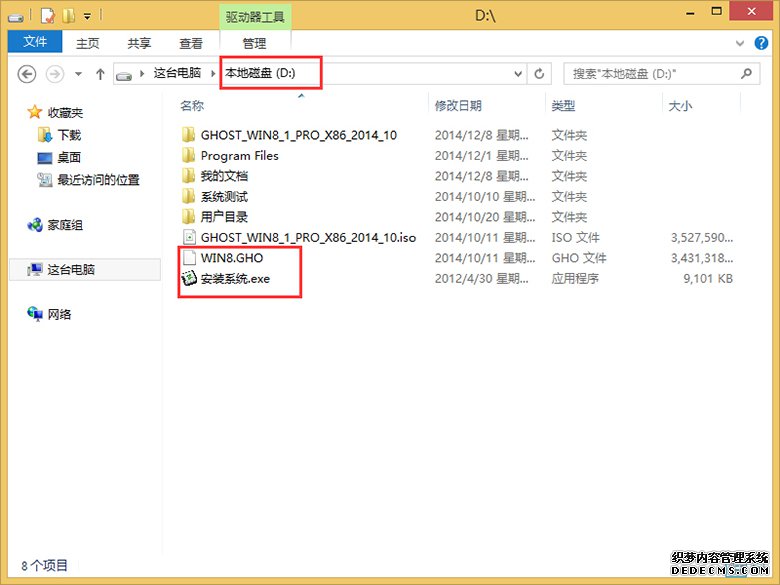780x585 pixels.
Task: Go back with the back arrow
Action: click(x=27, y=74)
